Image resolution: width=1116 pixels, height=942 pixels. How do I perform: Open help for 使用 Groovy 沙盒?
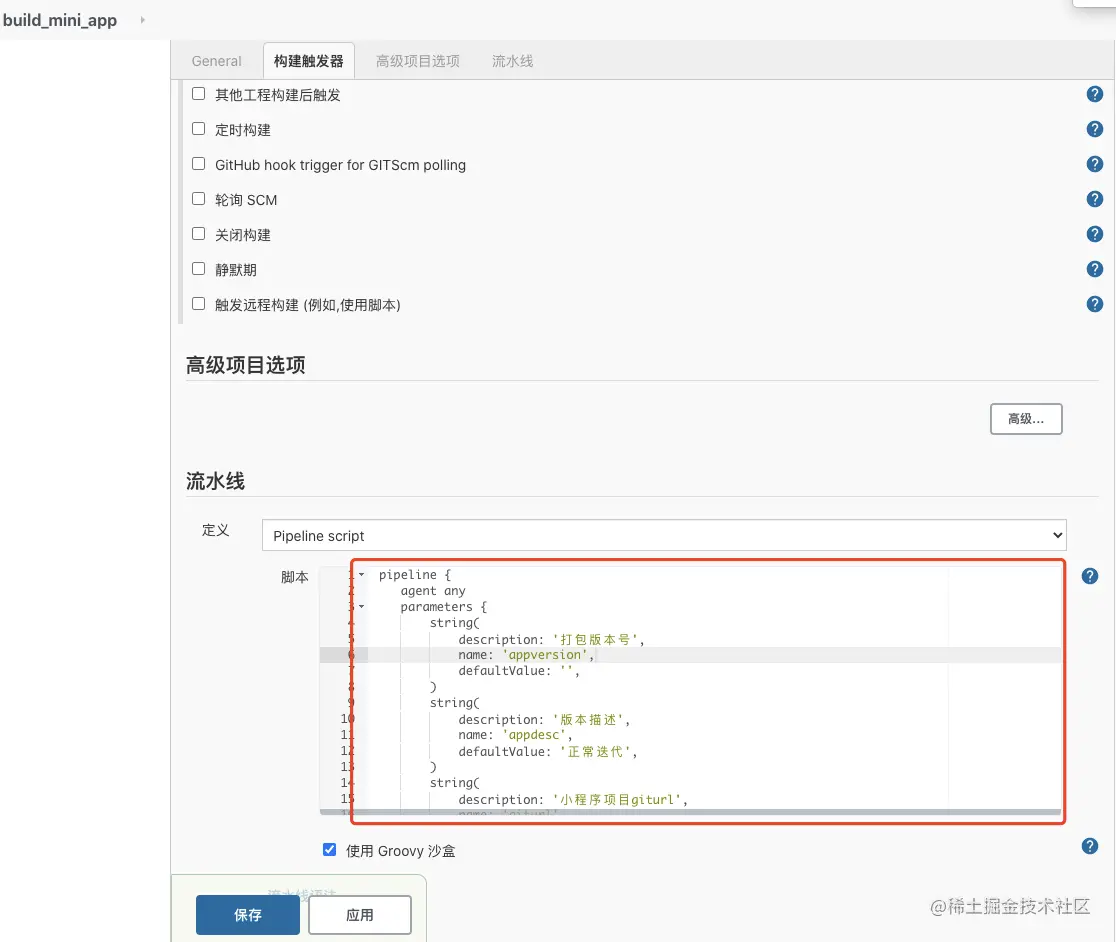pyautogui.click(x=1090, y=846)
